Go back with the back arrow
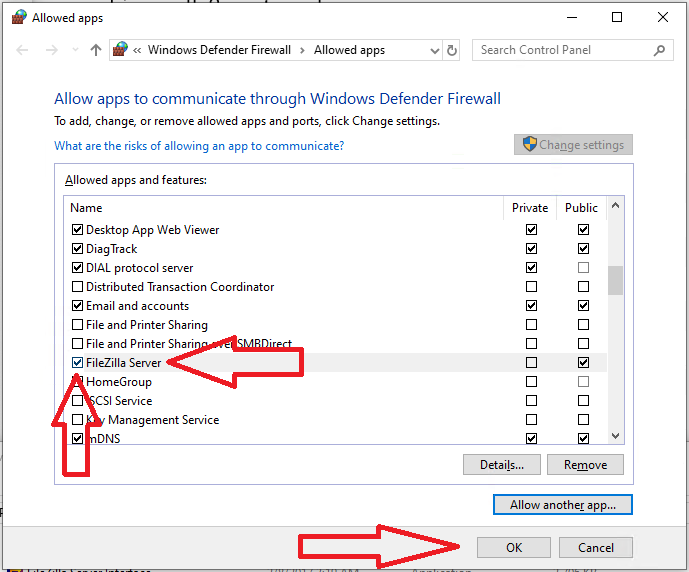Image resolution: width=689 pixels, height=572 pixels. [22, 50]
